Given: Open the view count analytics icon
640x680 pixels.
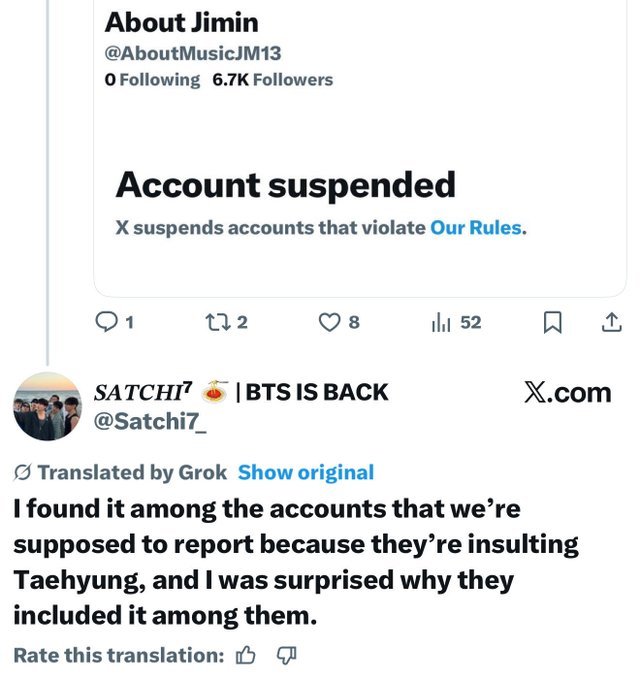Looking at the screenshot, I should pos(440,322).
